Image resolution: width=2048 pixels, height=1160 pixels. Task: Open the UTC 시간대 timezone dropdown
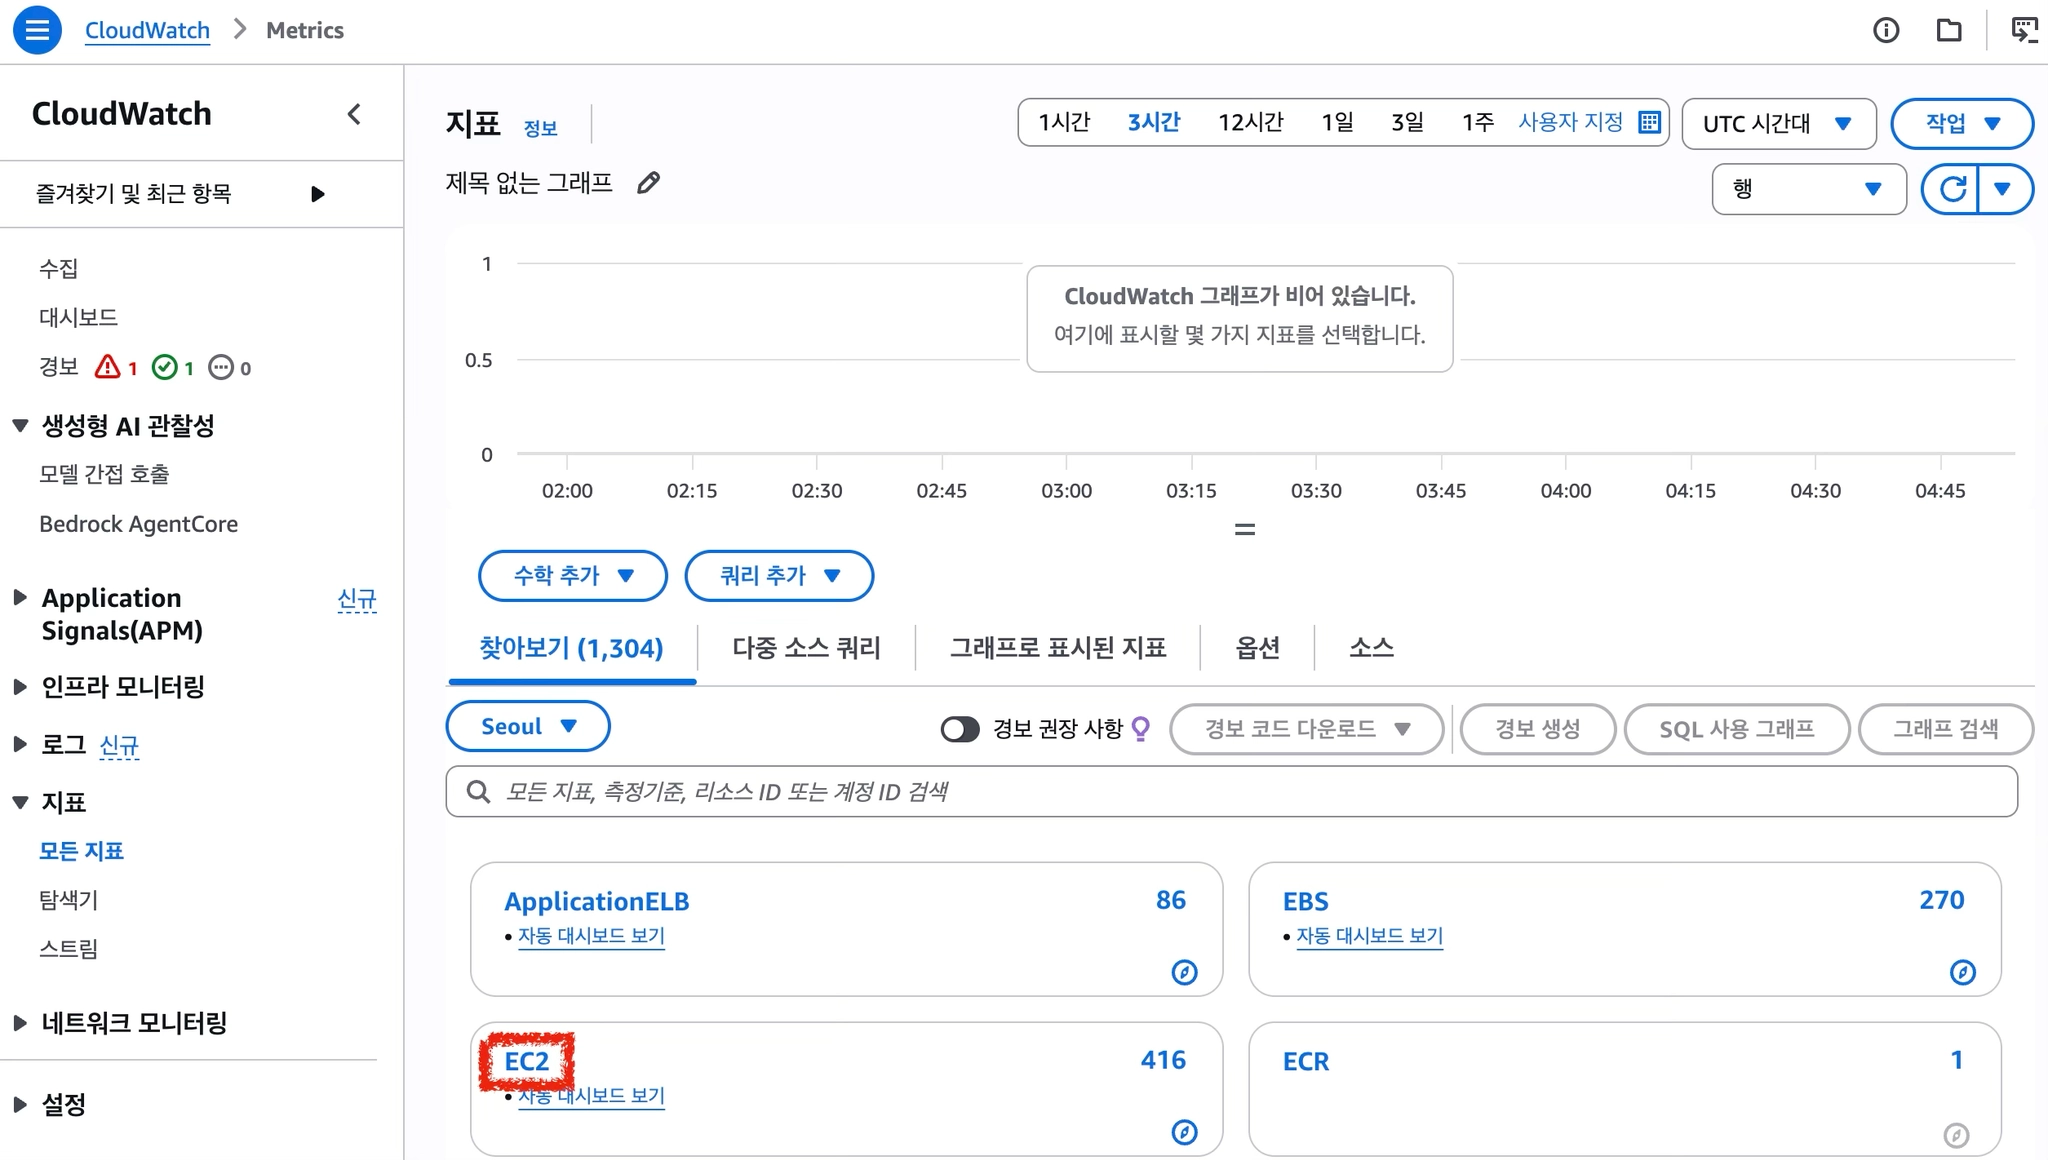coord(1779,124)
